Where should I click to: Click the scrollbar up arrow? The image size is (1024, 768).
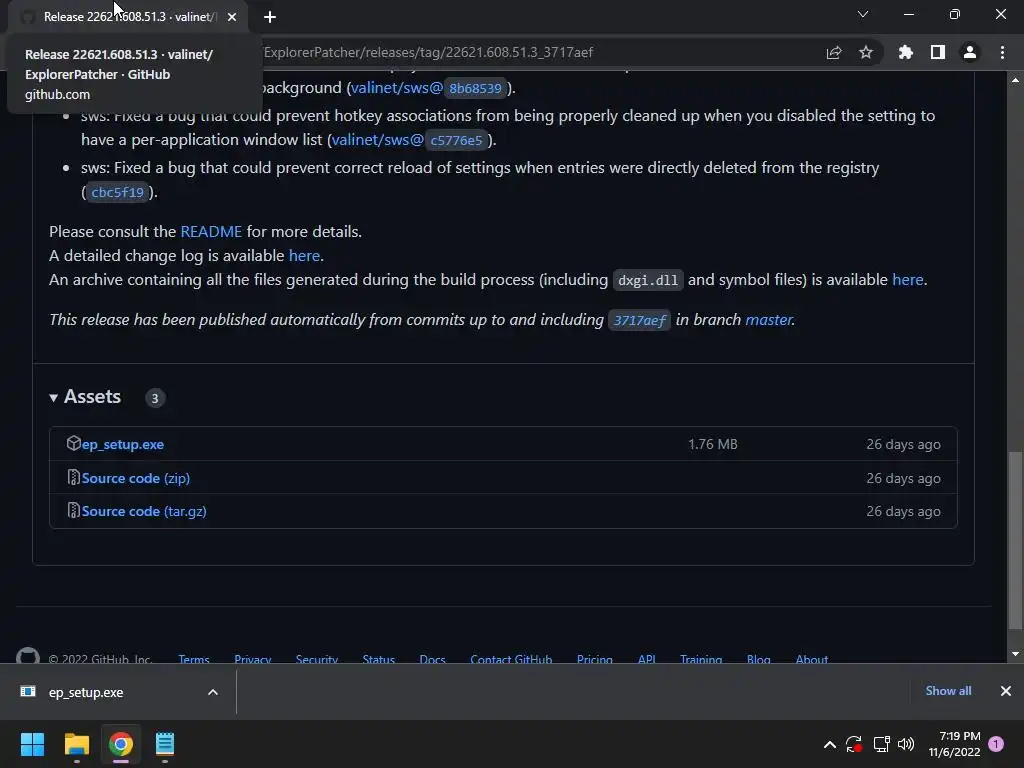[1015, 80]
